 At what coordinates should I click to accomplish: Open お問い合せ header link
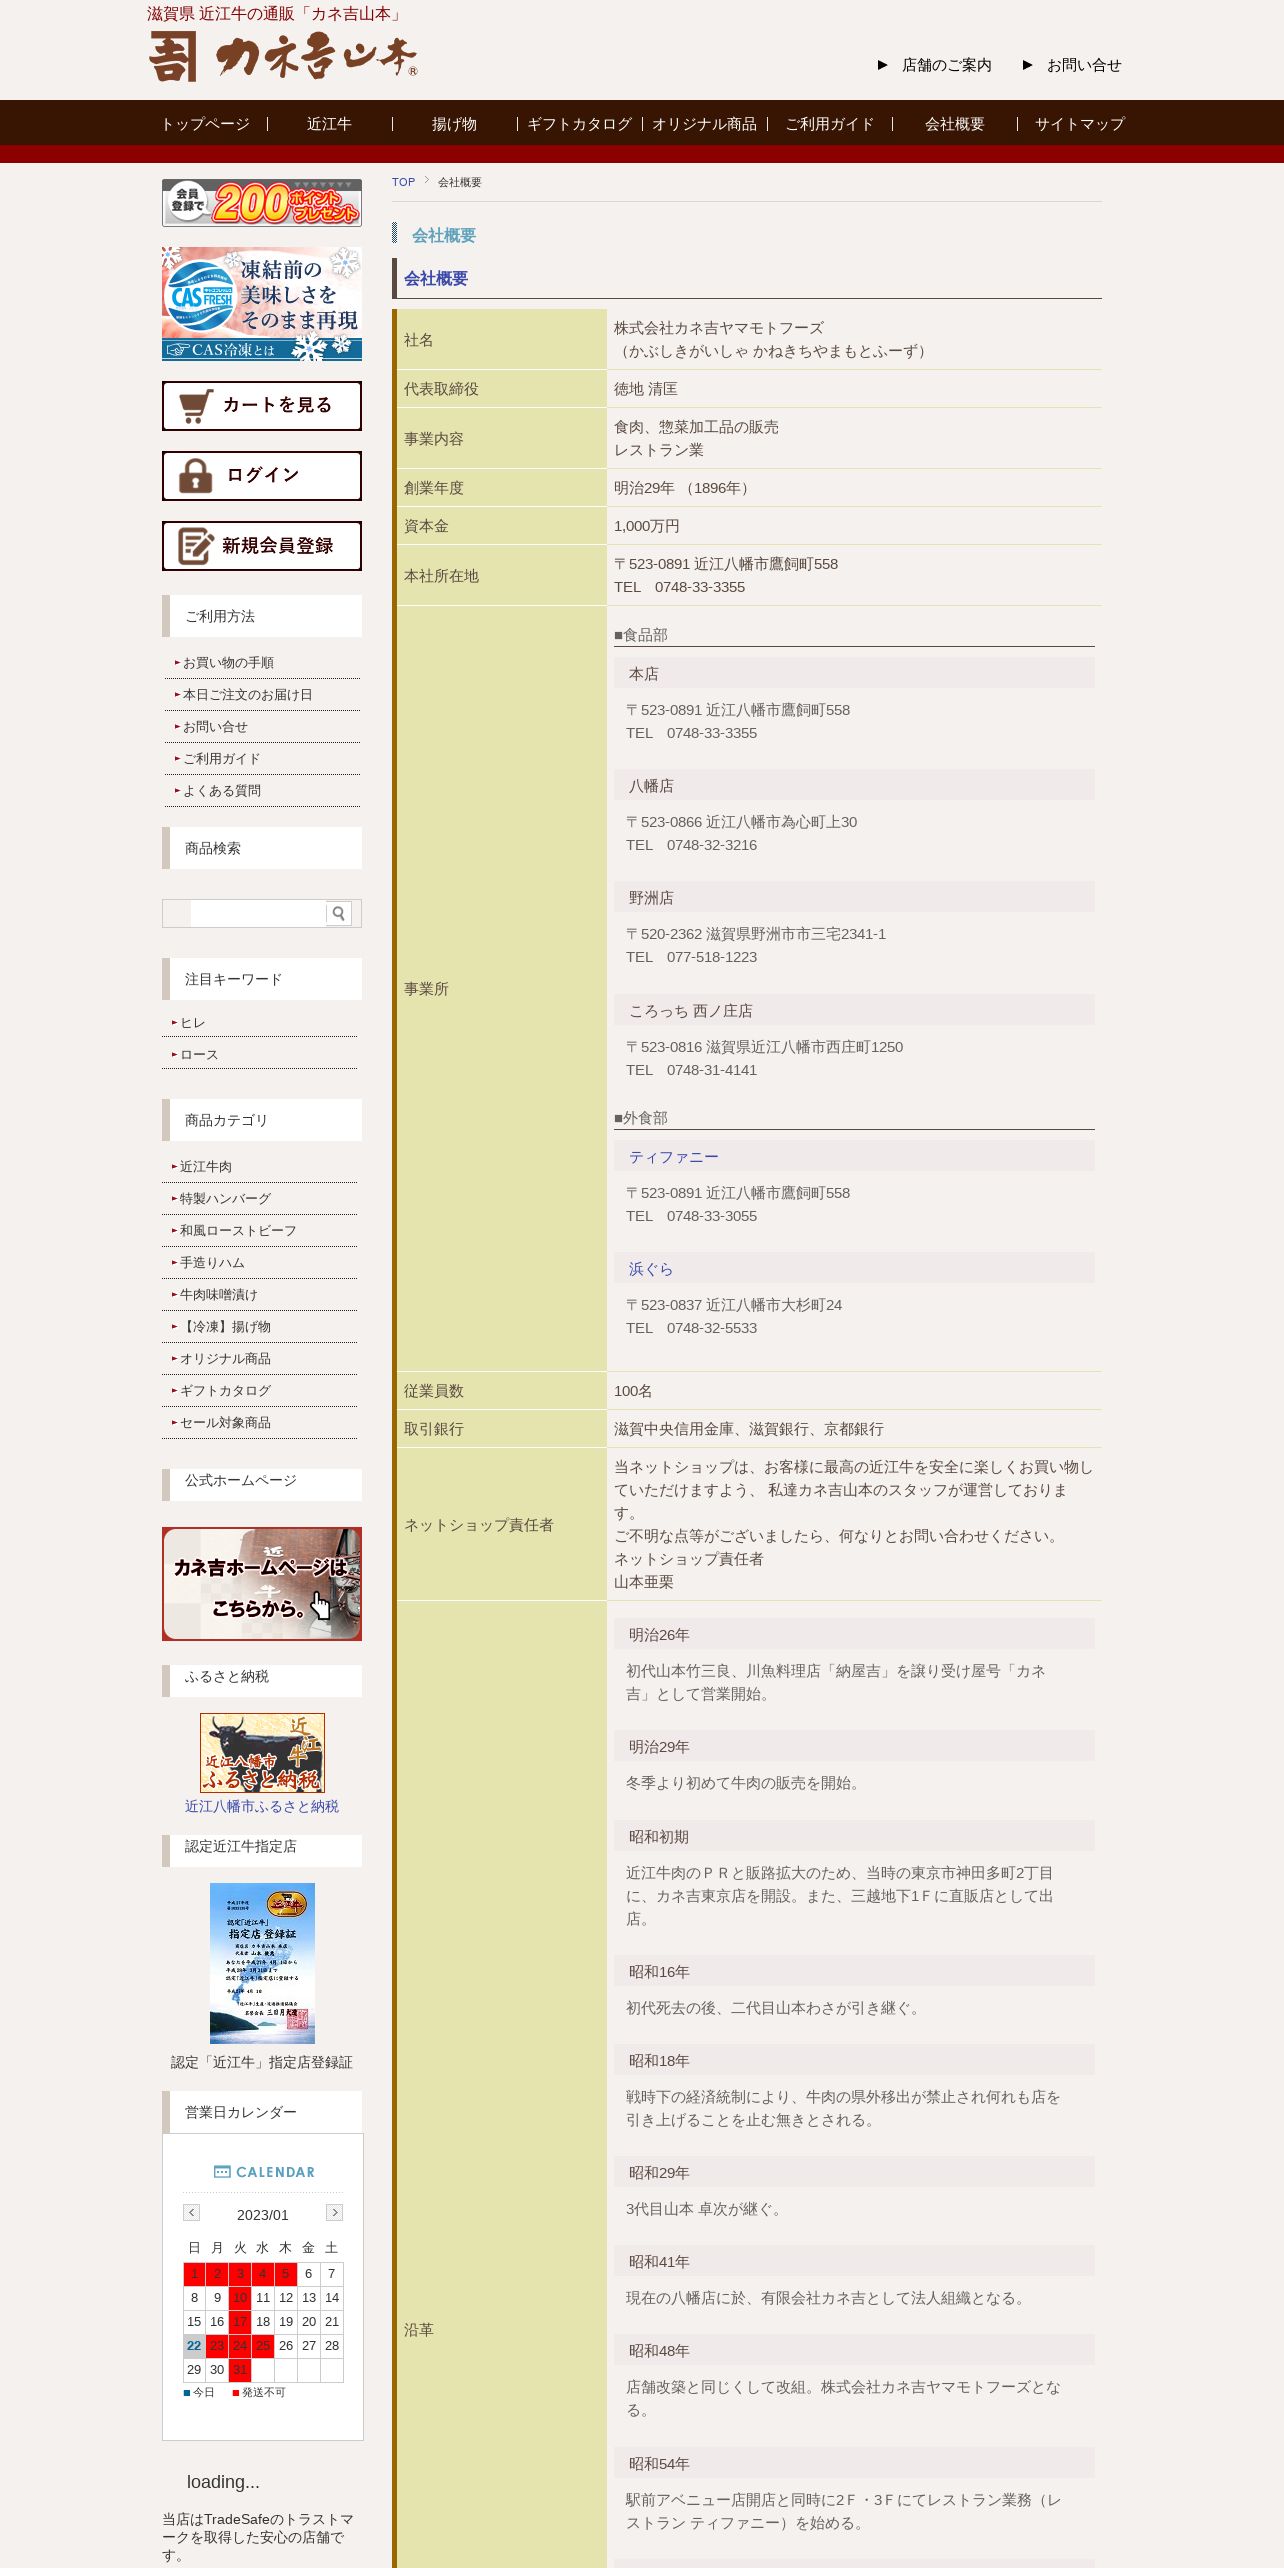pyautogui.click(x=1084, y=65)
